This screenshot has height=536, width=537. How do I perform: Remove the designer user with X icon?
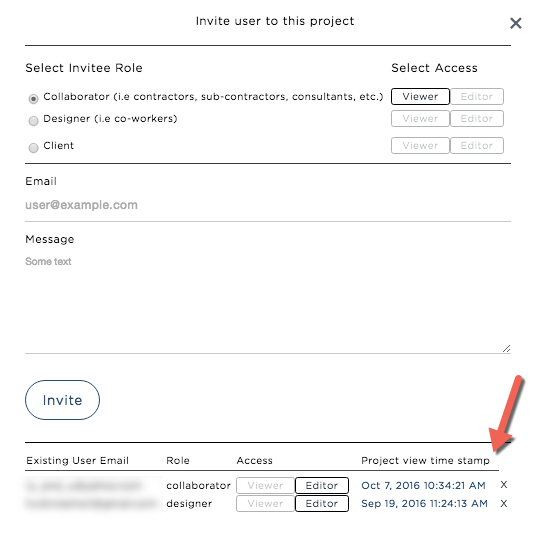click(x=503, y=503)
